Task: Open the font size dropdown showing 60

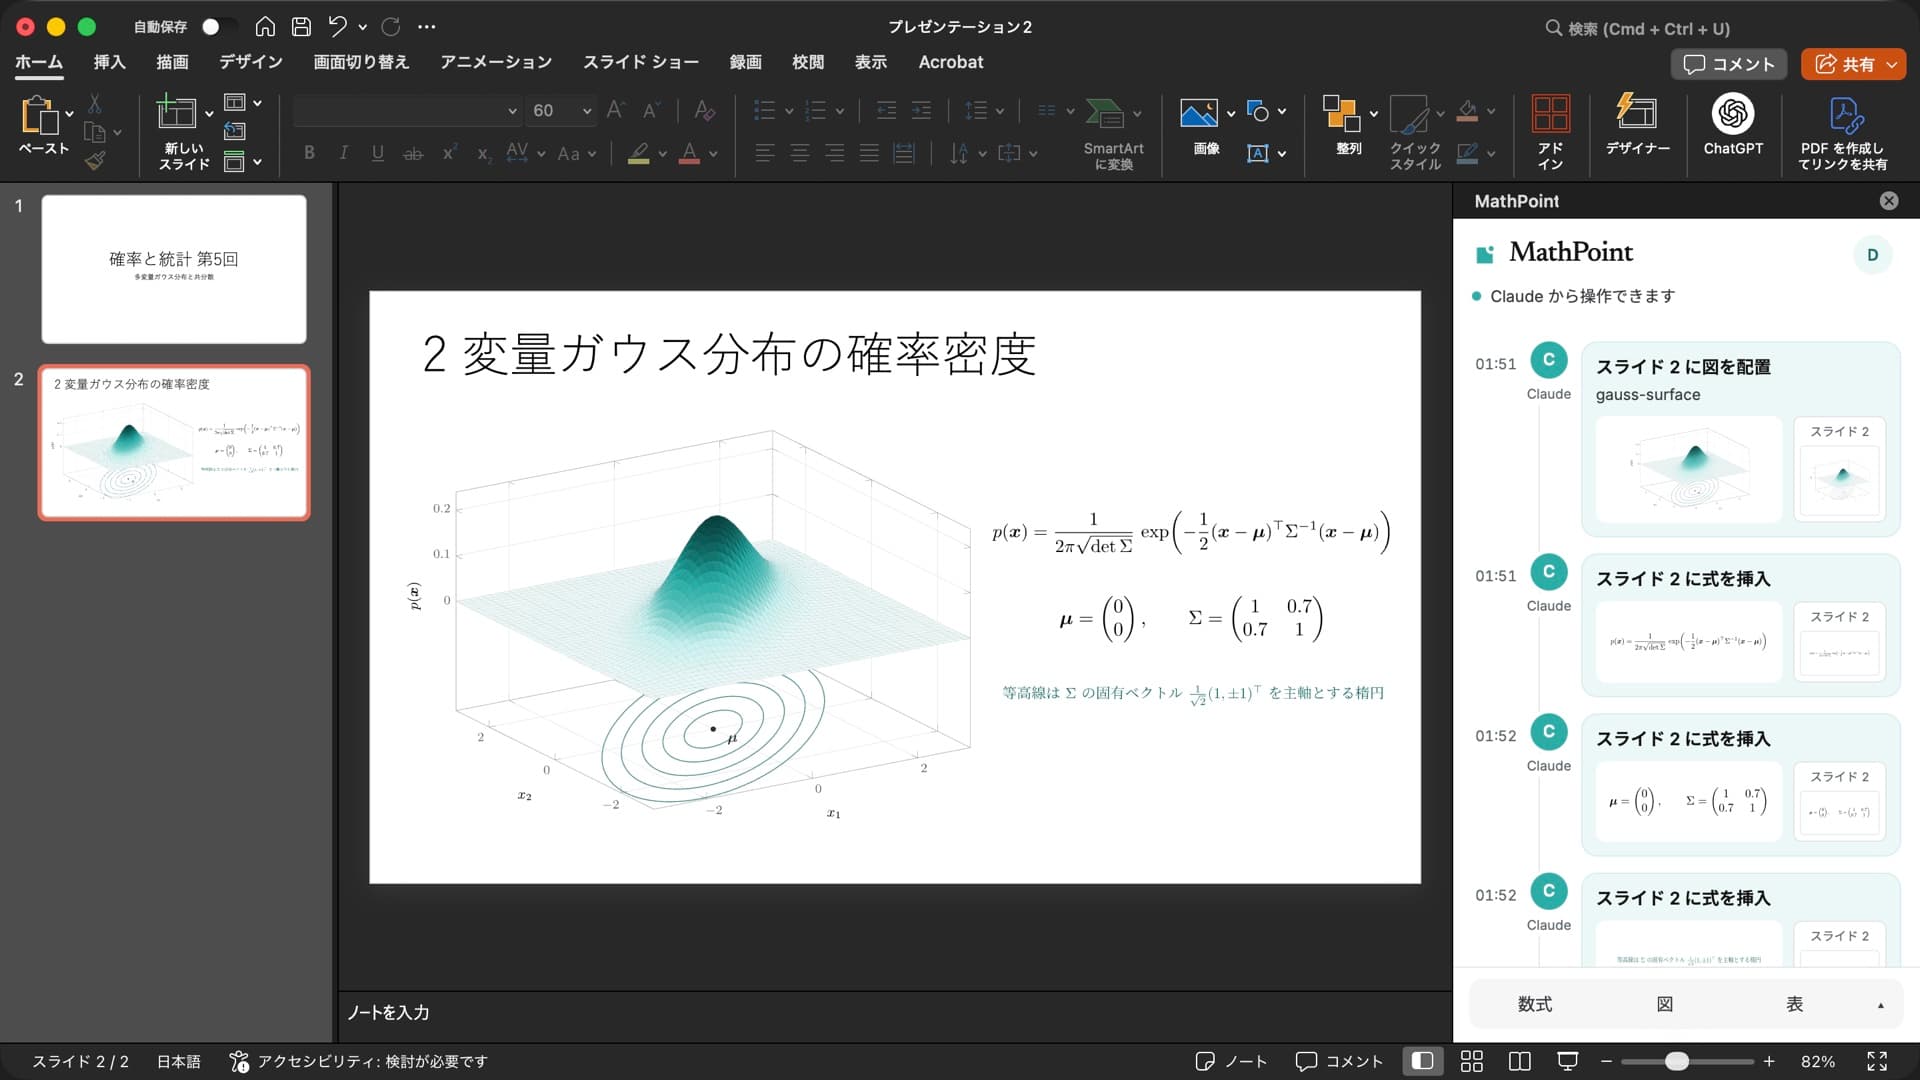Action: pyautogui.click(x=586, y=111)
